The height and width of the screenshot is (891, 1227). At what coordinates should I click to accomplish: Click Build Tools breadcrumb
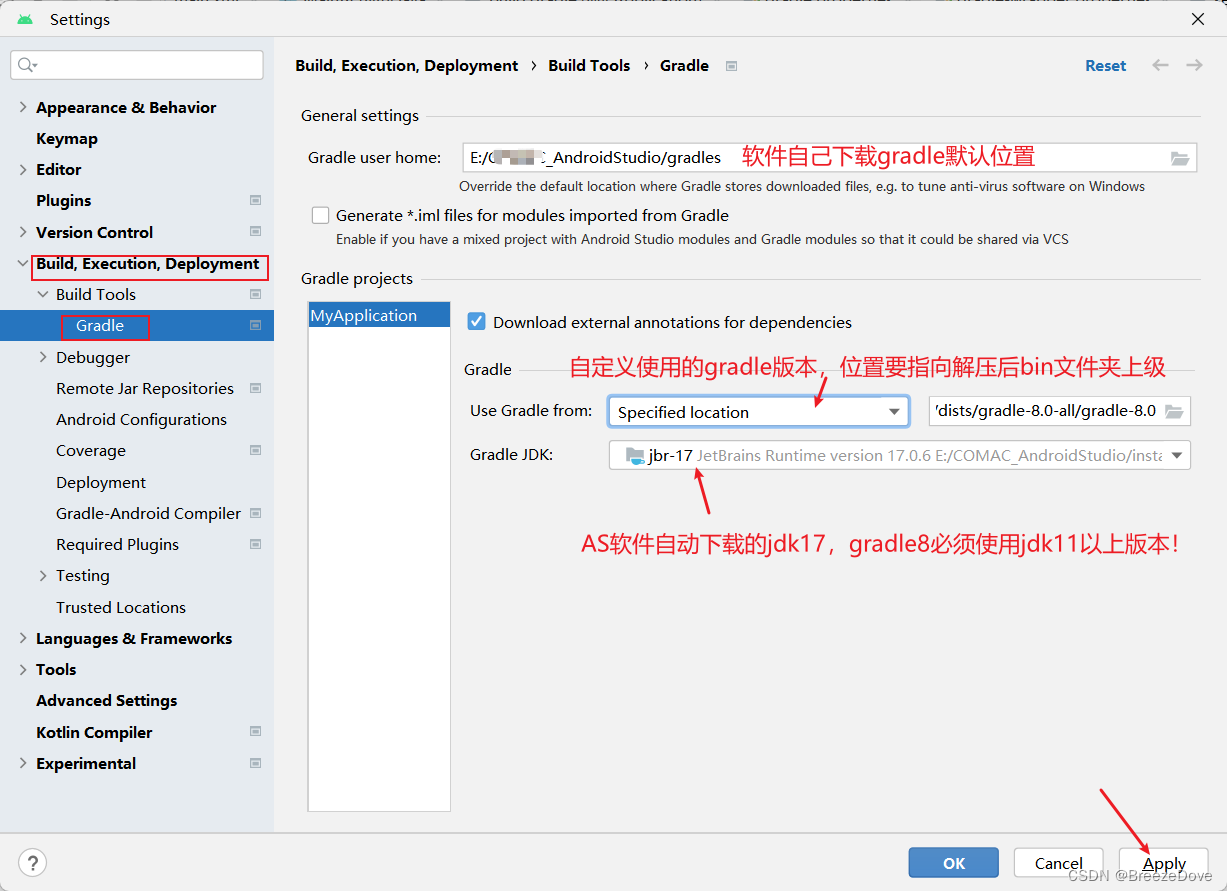589,65
